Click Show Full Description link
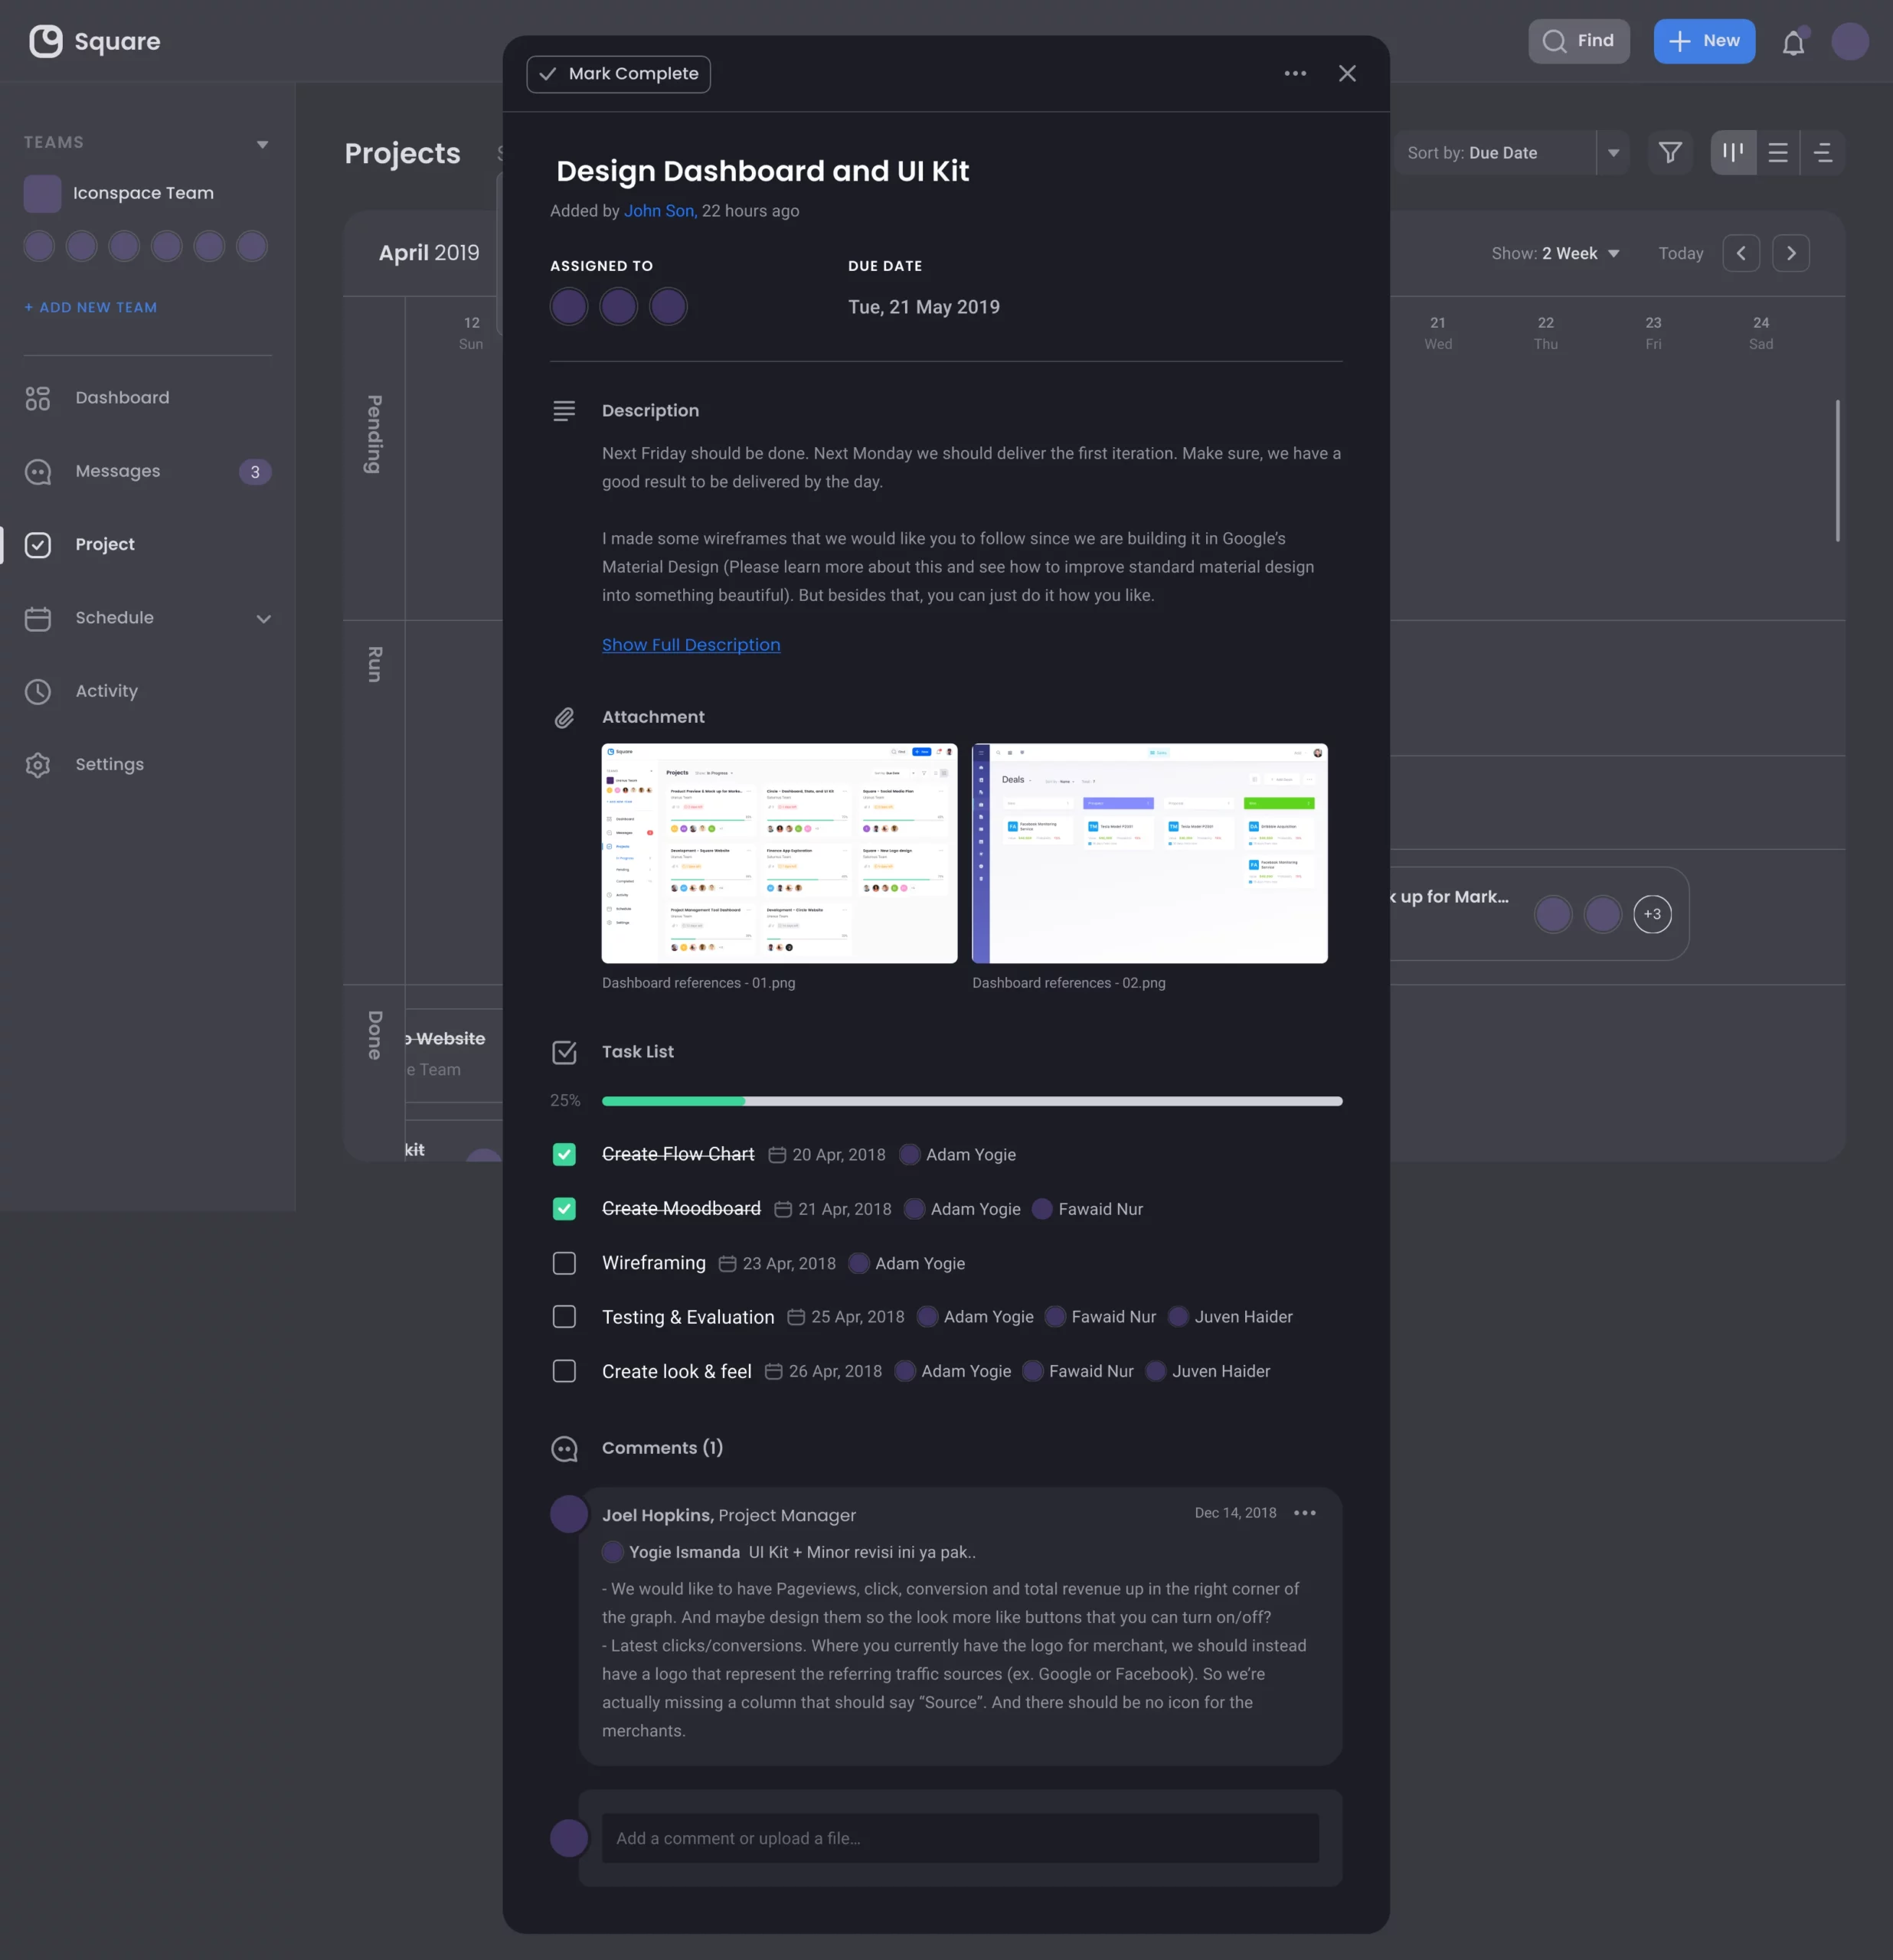Viewport: 1893px width, 1960px height. pyautogui.click(x=690, y=645)
